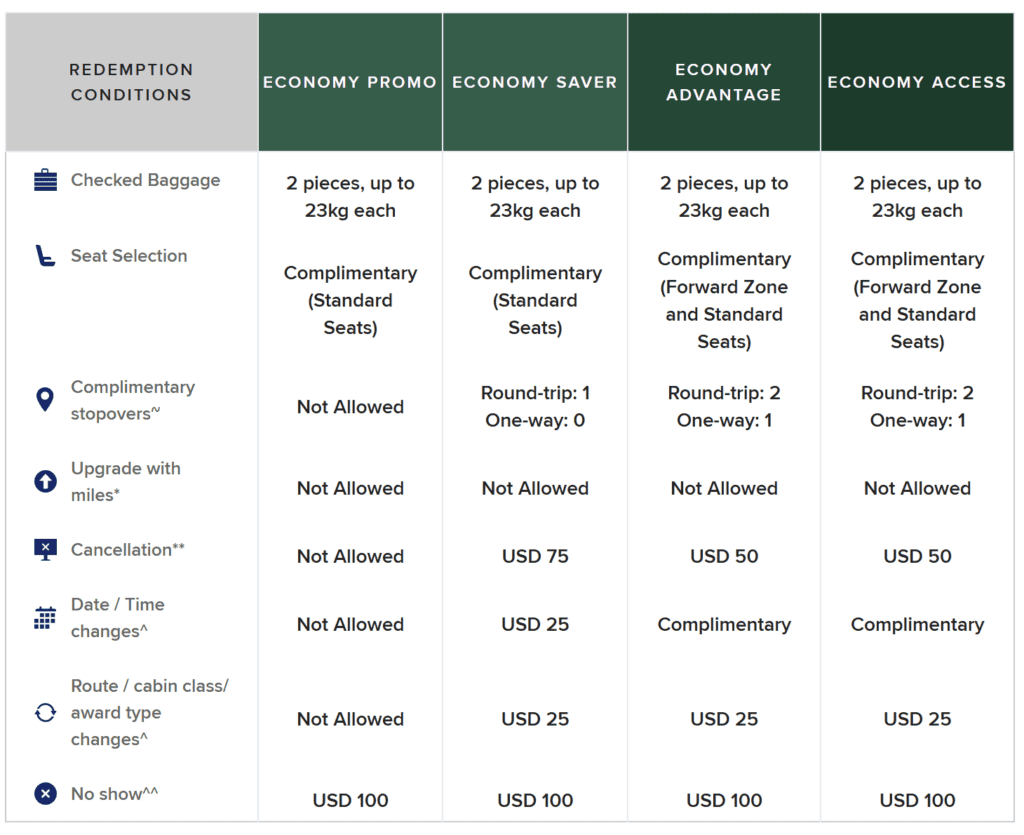Click the Cancellation screen icon
Image resolution: width=1024 pixels, height=835 pixels.
(x=45, y=549)
